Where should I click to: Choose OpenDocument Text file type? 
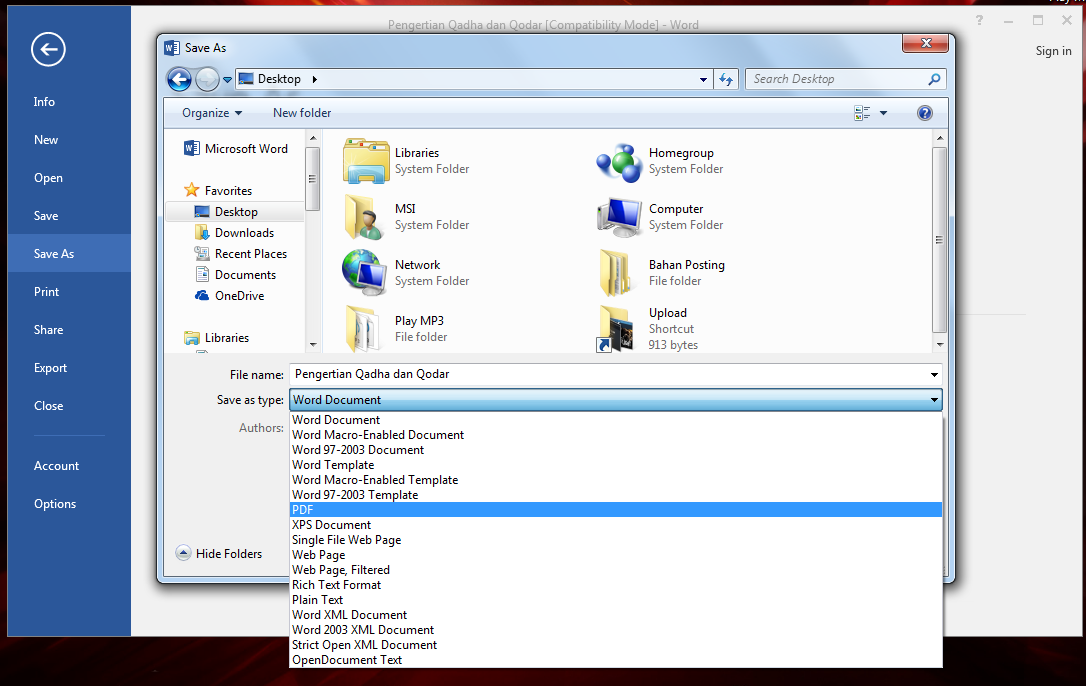point(616,660)
